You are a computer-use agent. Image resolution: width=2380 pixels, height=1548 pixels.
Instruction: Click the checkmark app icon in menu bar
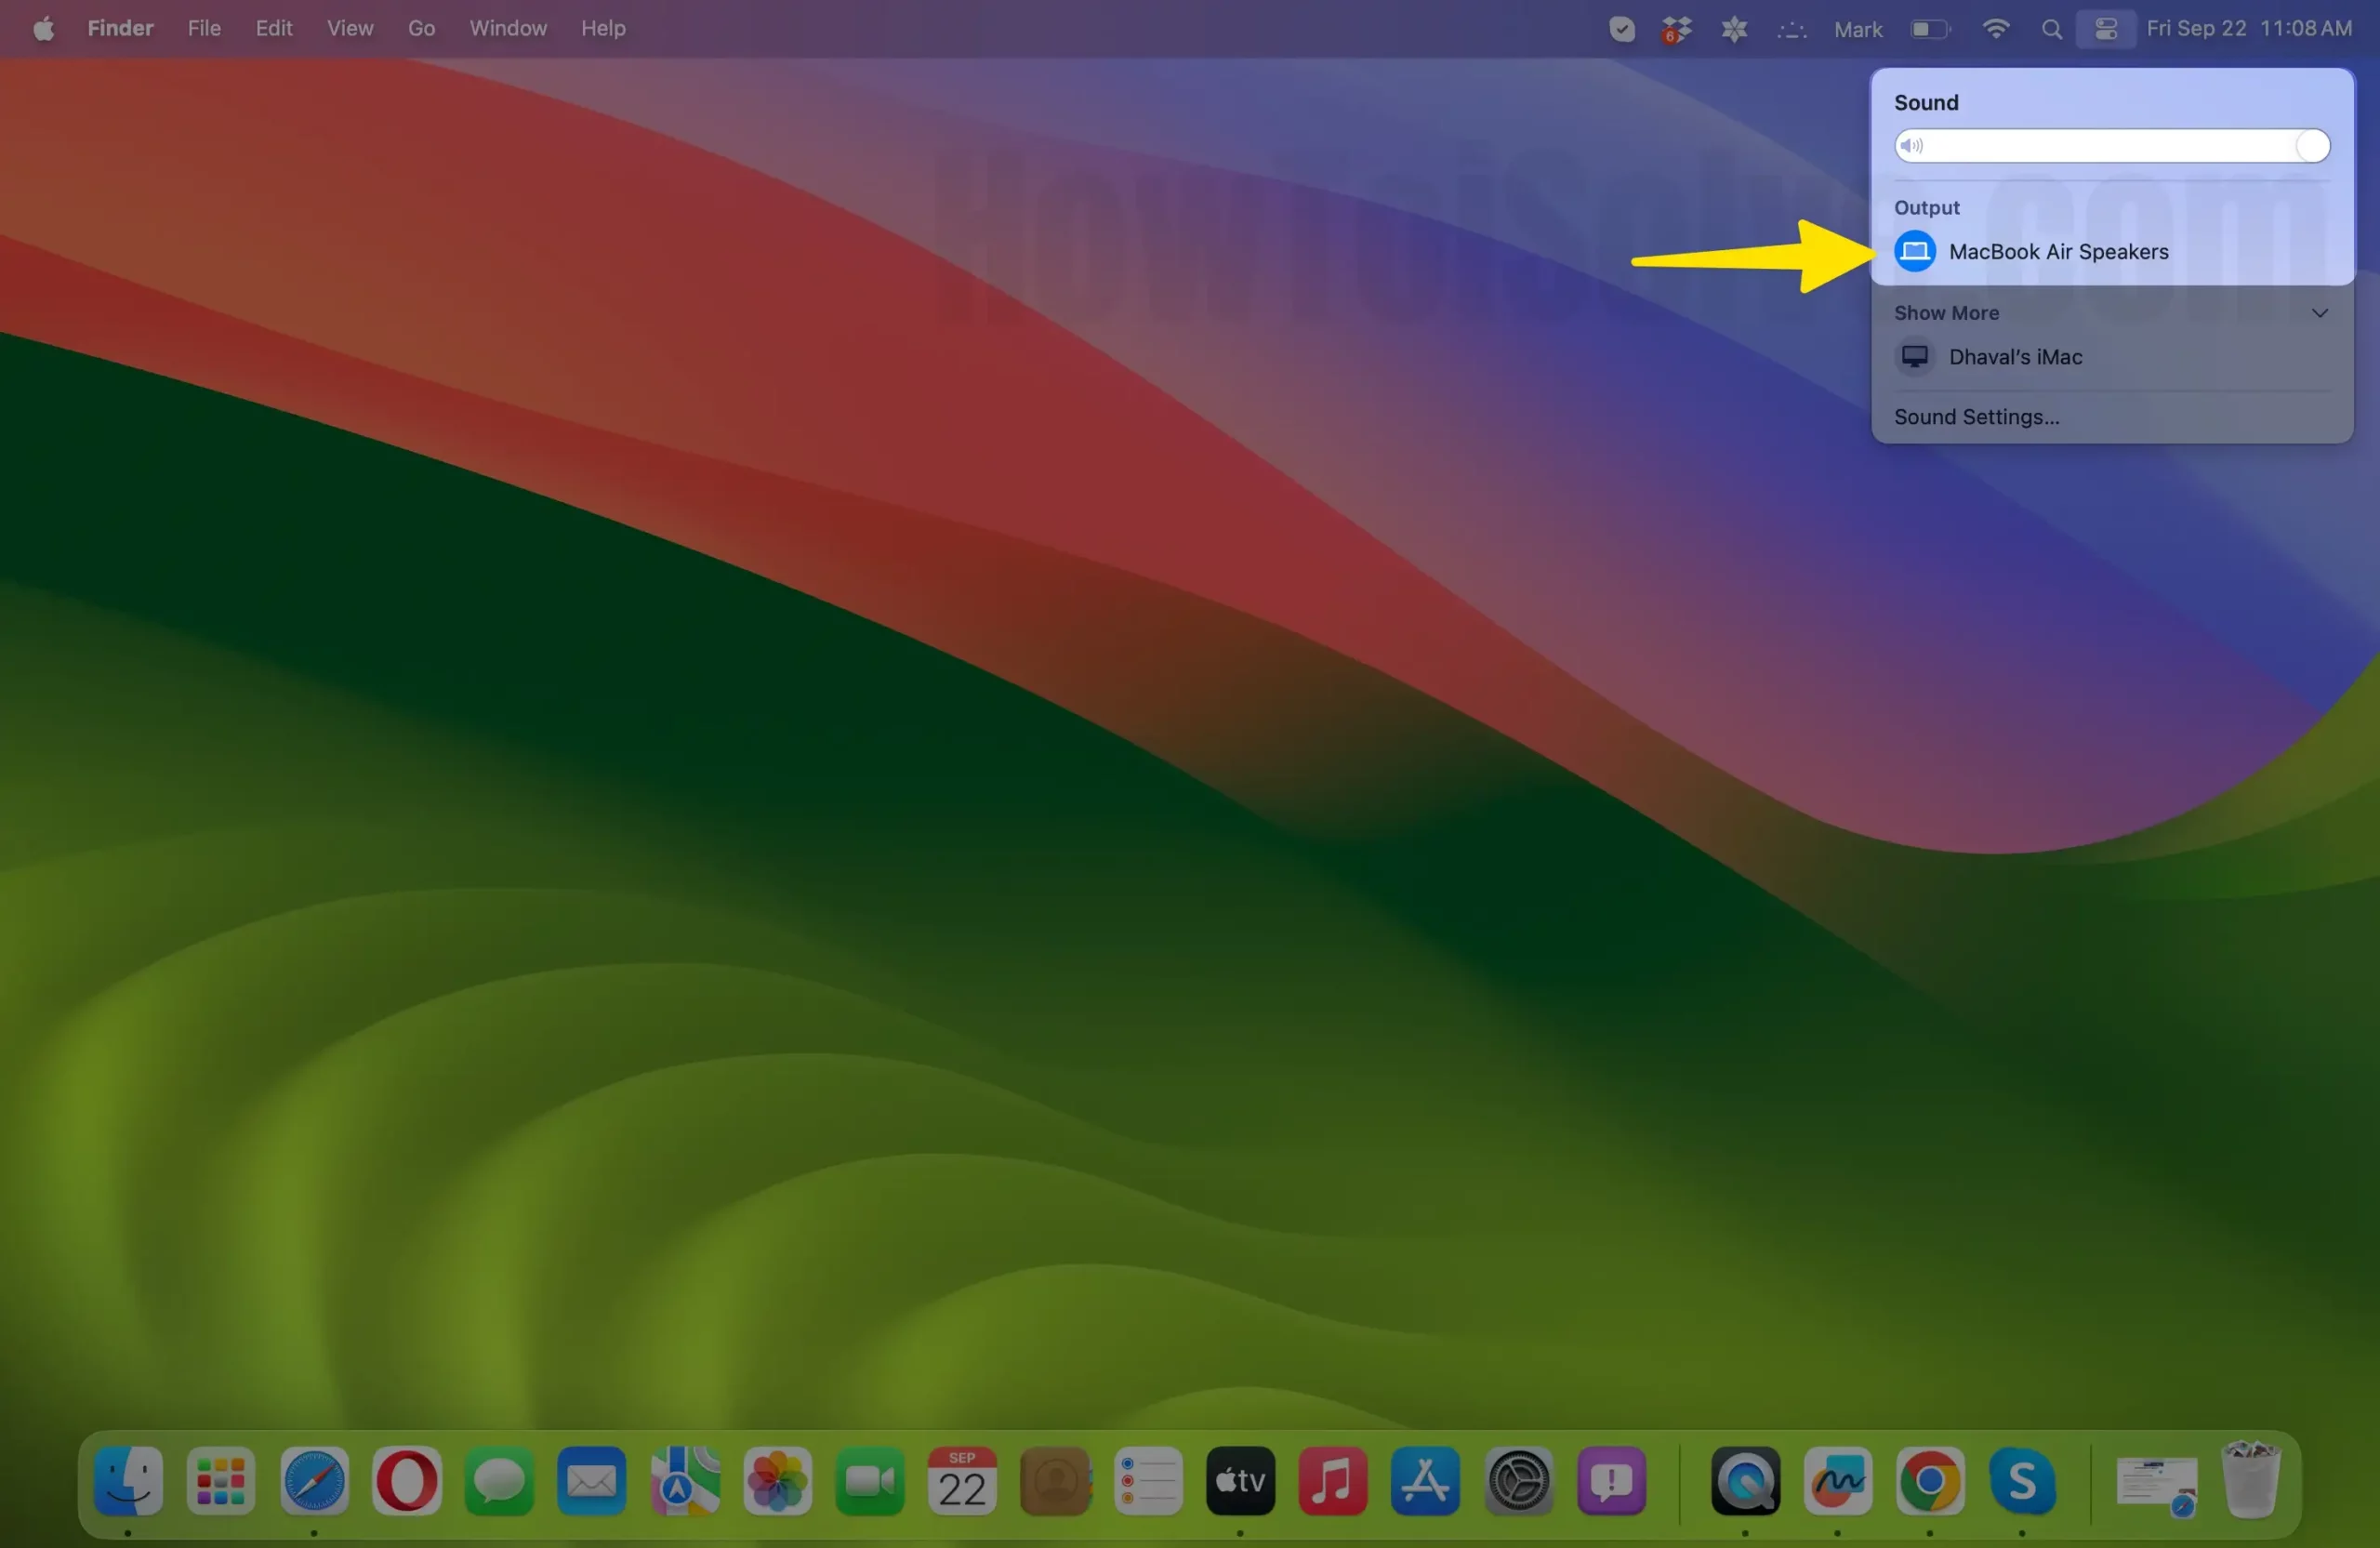pos(1621,29)
